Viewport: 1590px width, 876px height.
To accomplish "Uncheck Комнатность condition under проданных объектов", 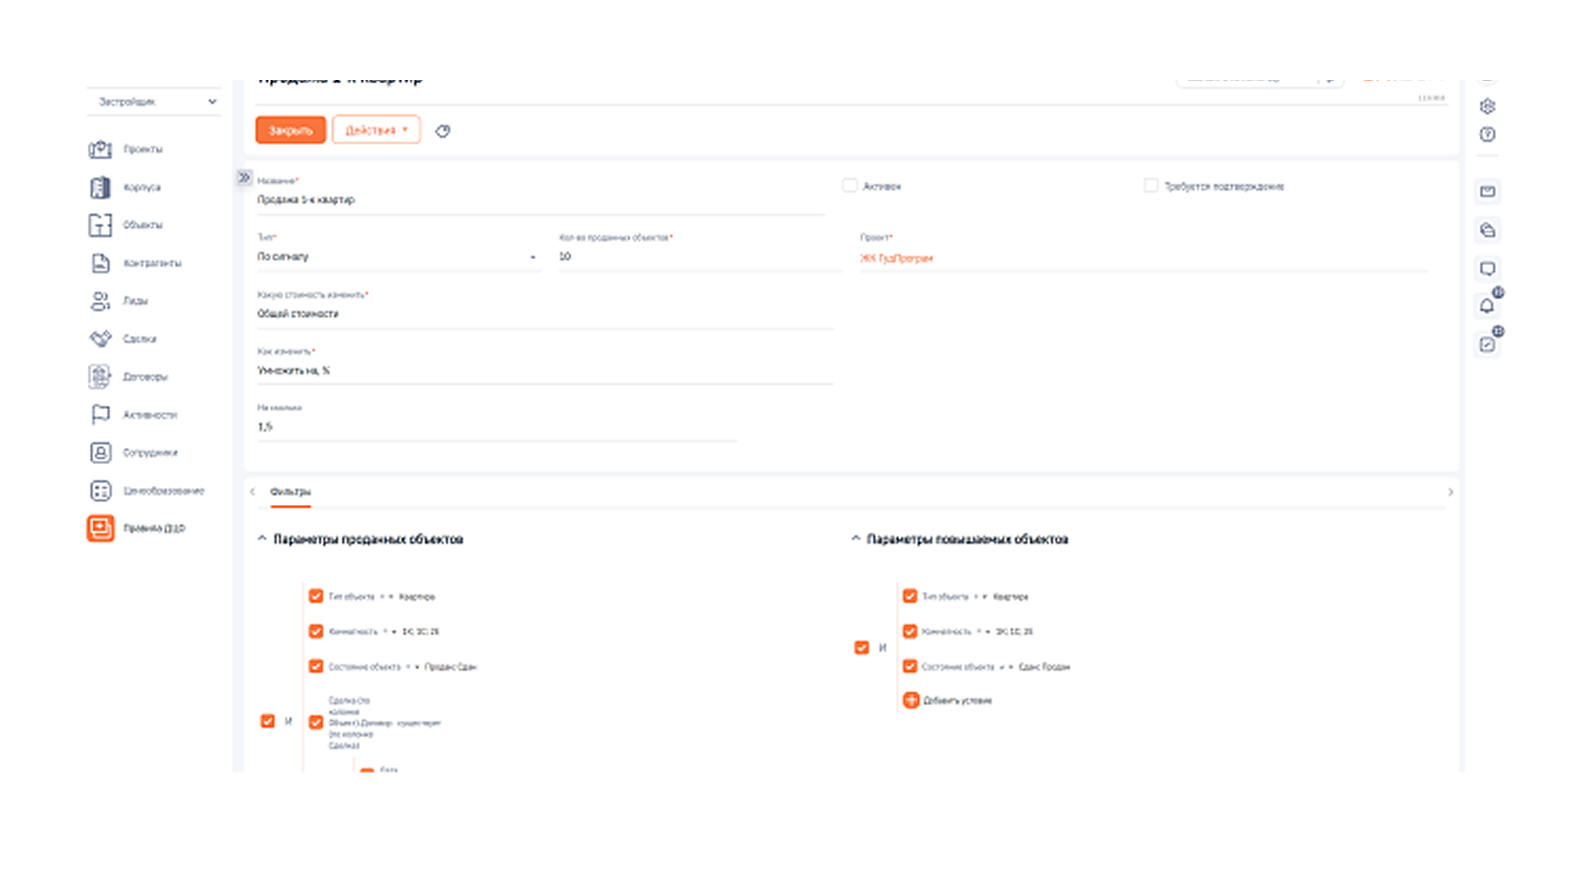I will [316, 631].
